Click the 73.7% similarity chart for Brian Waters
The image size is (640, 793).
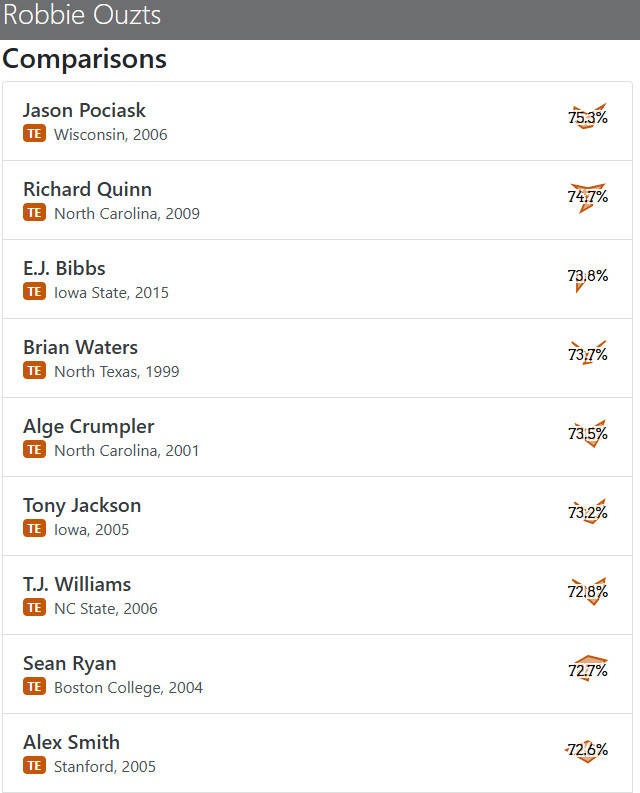tap(588, 355)
